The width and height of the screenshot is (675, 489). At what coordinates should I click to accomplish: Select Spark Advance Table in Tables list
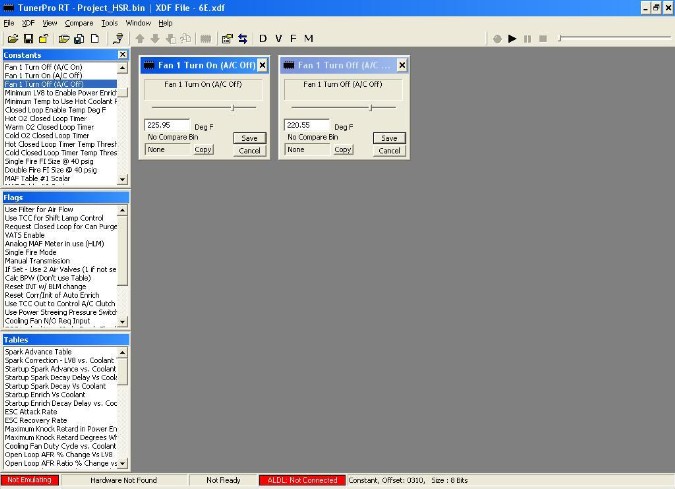(38, 352)
